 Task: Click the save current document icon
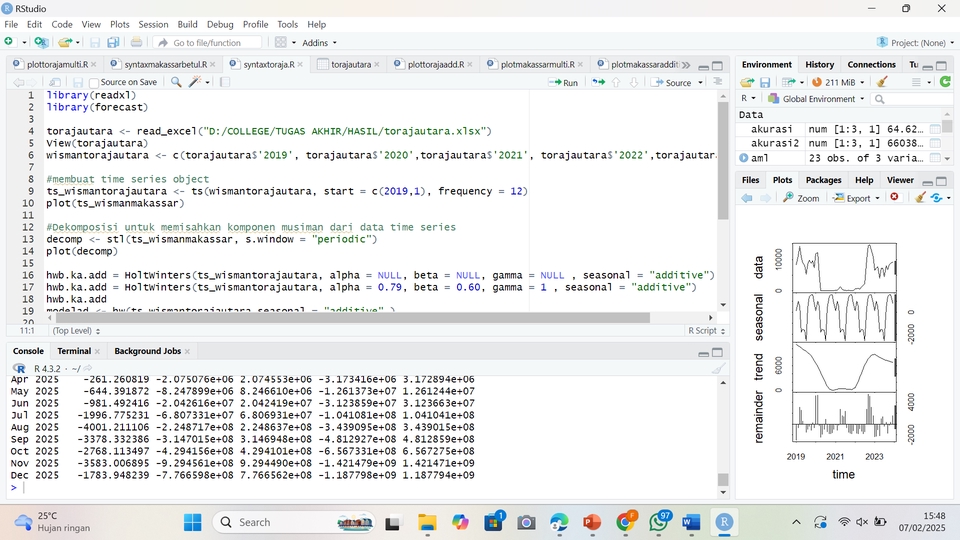[x=78, y=83]
